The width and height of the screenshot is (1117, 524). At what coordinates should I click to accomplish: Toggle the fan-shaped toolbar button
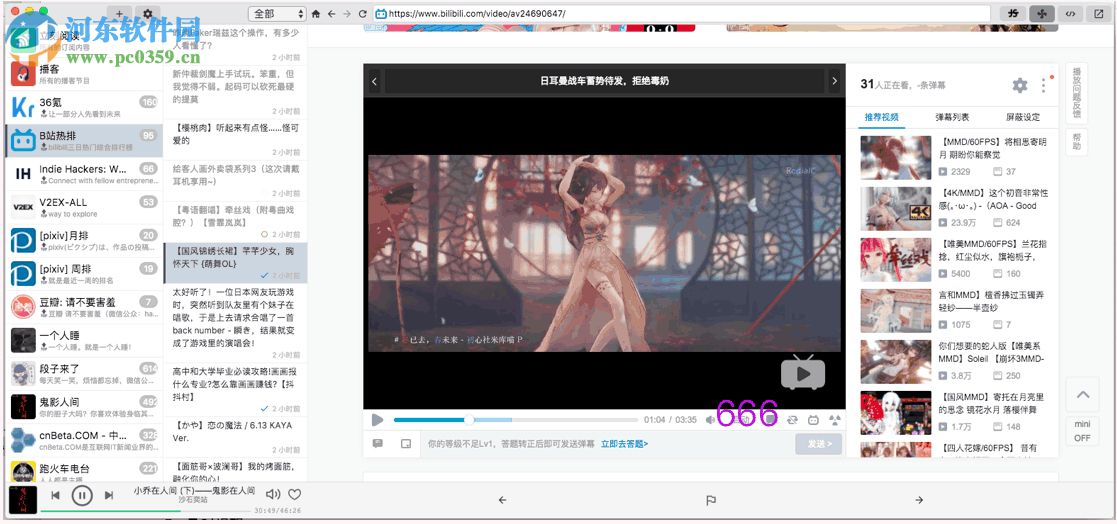pyautogui.click(x=1042, y=14)
